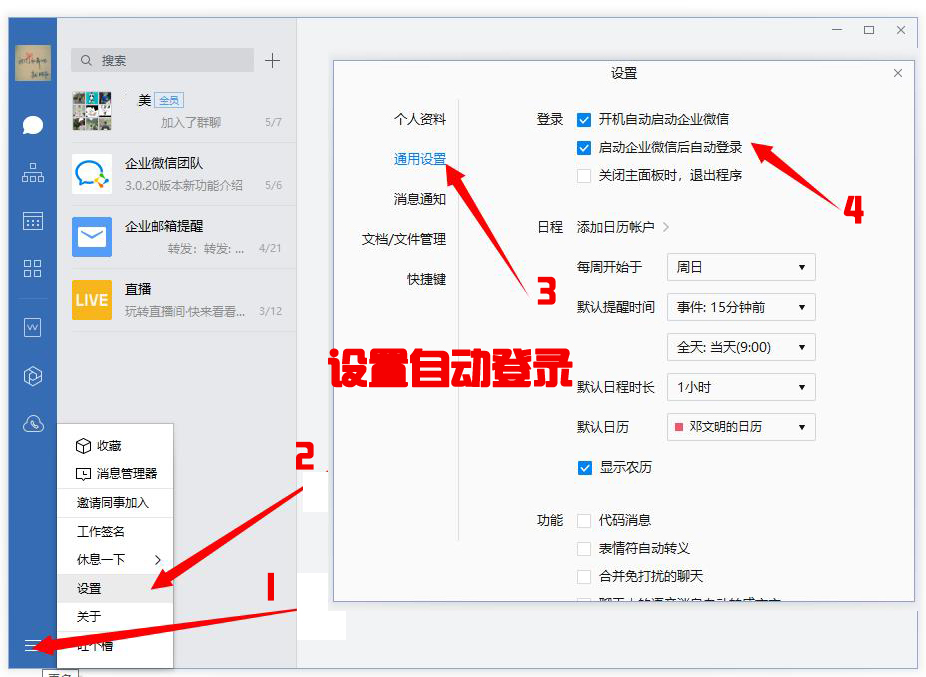The height and width of the screenshot is (677, 926).
Task: Close the 设置 dialog
Action: tap(898, 73)
